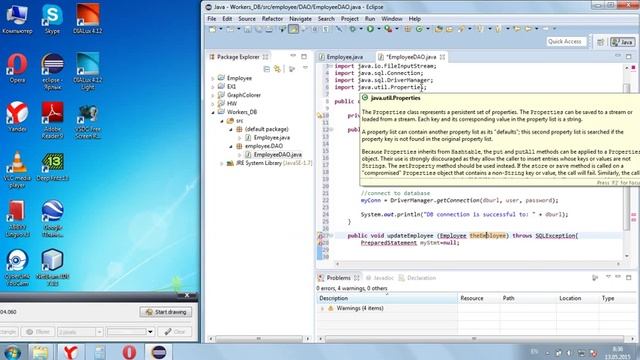Image resolution: width=640 pixels, height=360 pixels.
Task: Open the Refactor menu
Action: pyautogui.click(x=272, y=19)
